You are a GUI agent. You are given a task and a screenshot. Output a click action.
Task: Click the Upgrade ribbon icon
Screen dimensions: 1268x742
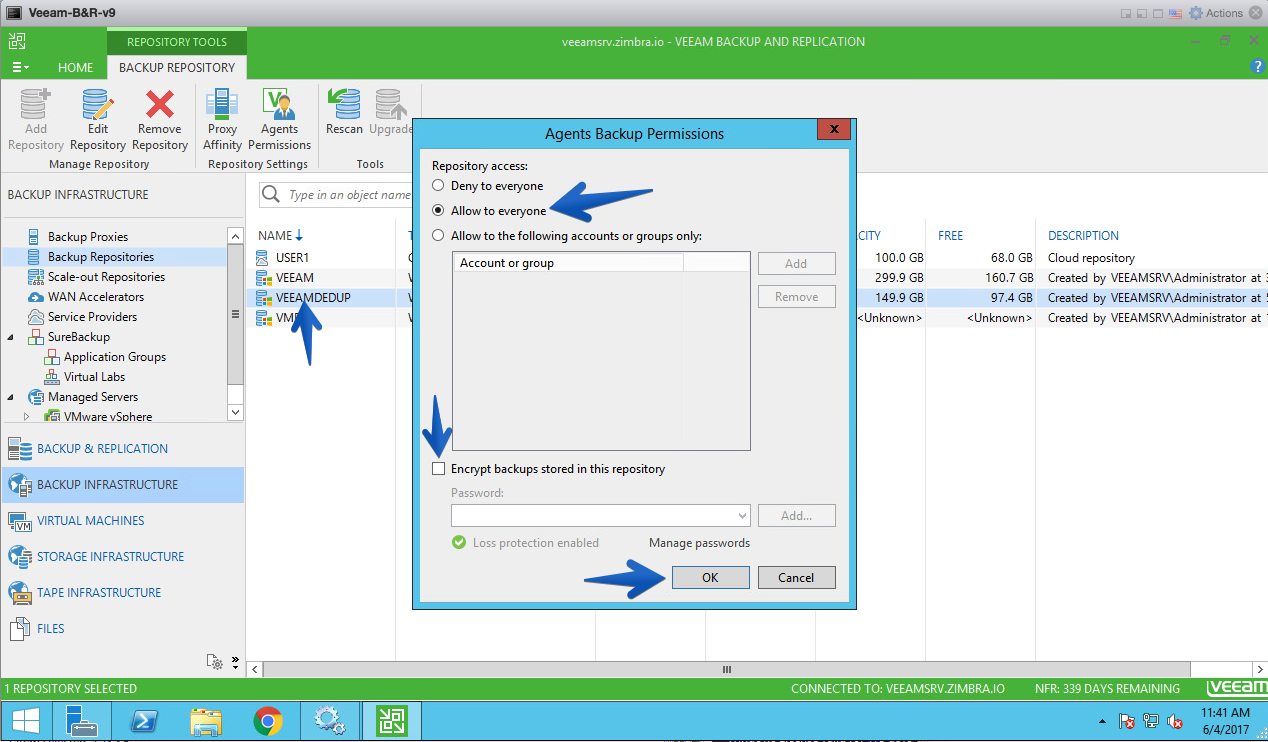pos(390,112)
